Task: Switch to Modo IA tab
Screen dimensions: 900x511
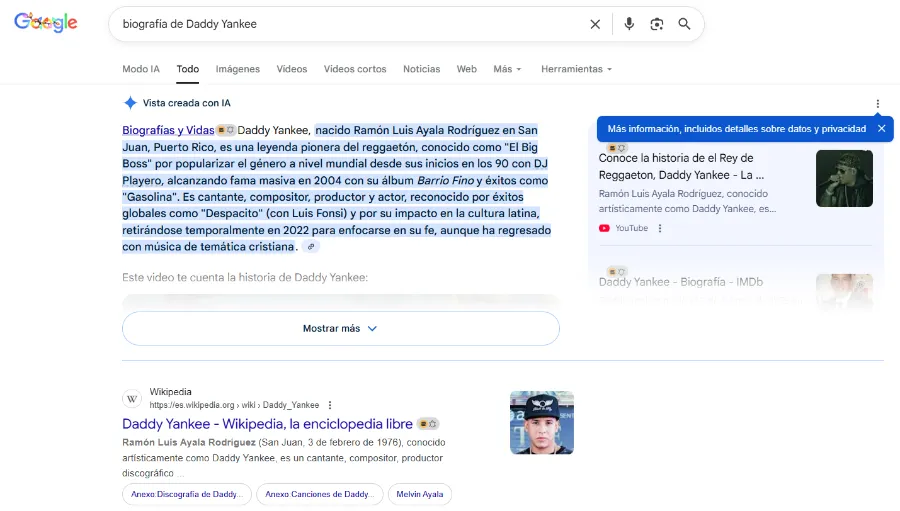Action: (141, 69)
